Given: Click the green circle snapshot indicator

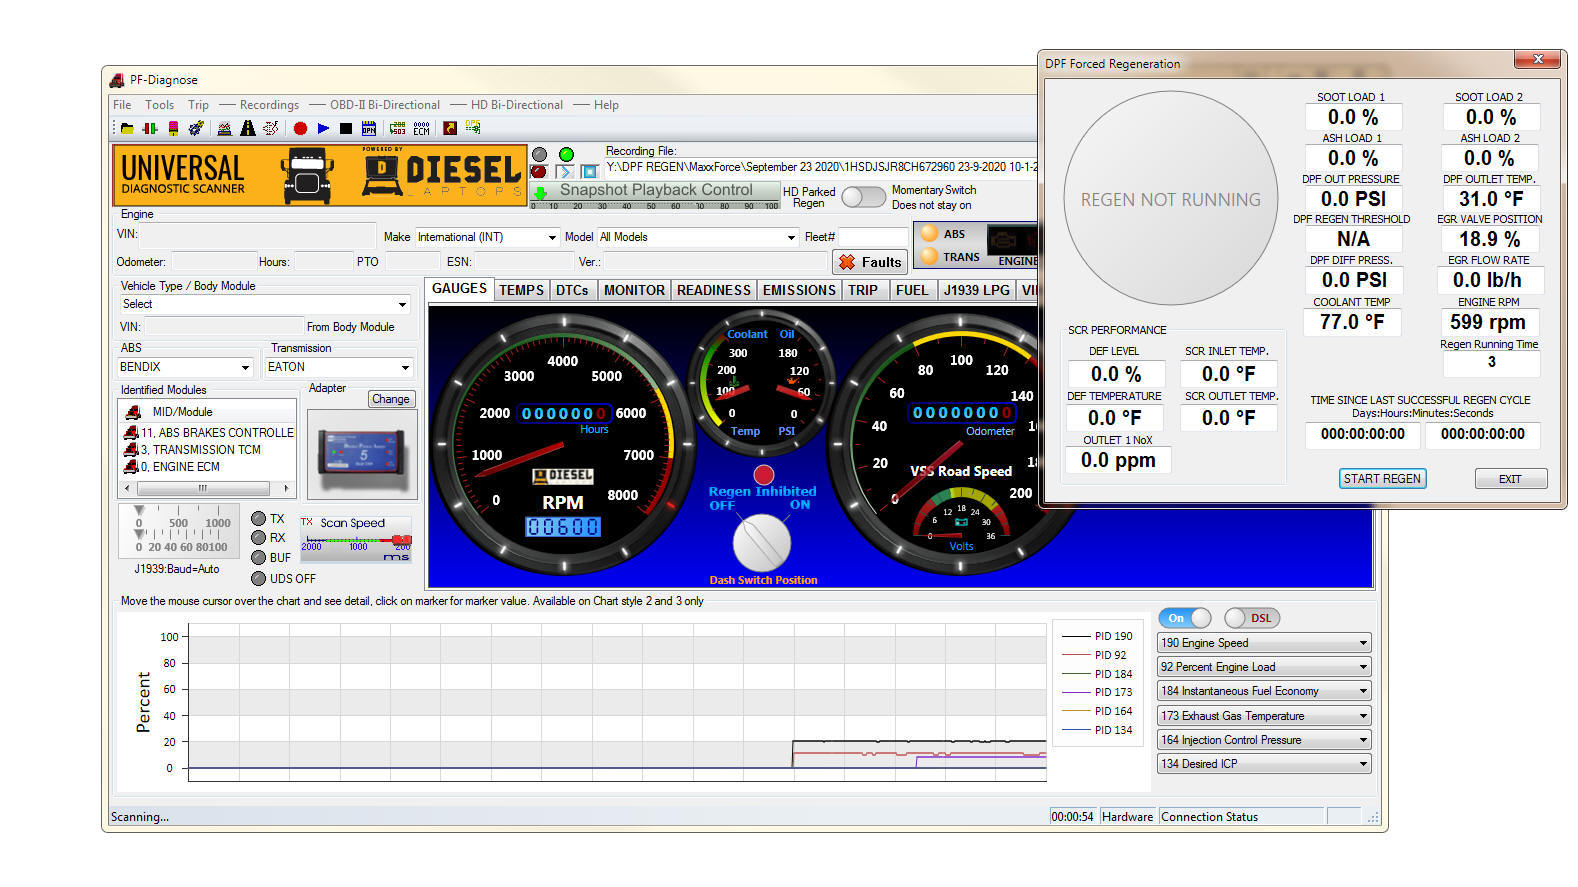Looking at the screenshot, I should coord(566,154).
